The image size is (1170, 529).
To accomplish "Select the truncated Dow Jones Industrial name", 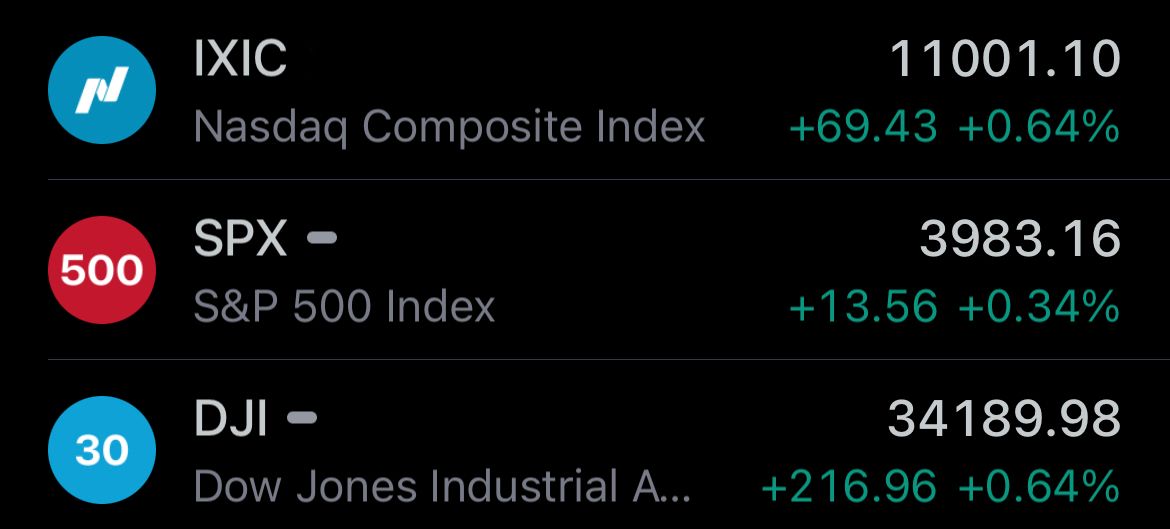I will pos(442,486).
